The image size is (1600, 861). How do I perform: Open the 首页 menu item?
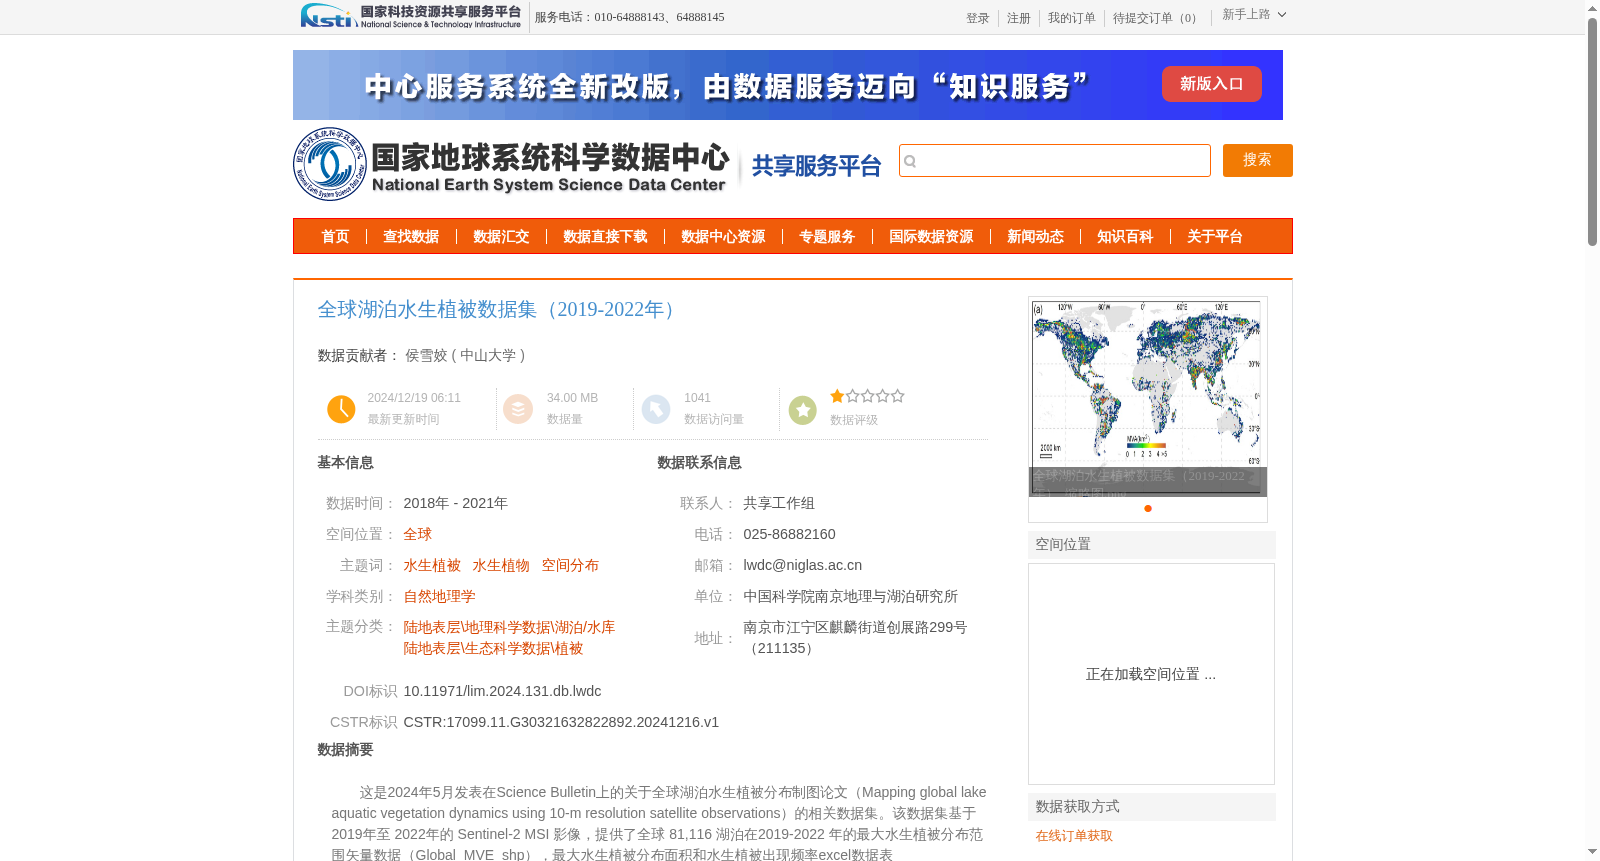(x=335, y=237)
